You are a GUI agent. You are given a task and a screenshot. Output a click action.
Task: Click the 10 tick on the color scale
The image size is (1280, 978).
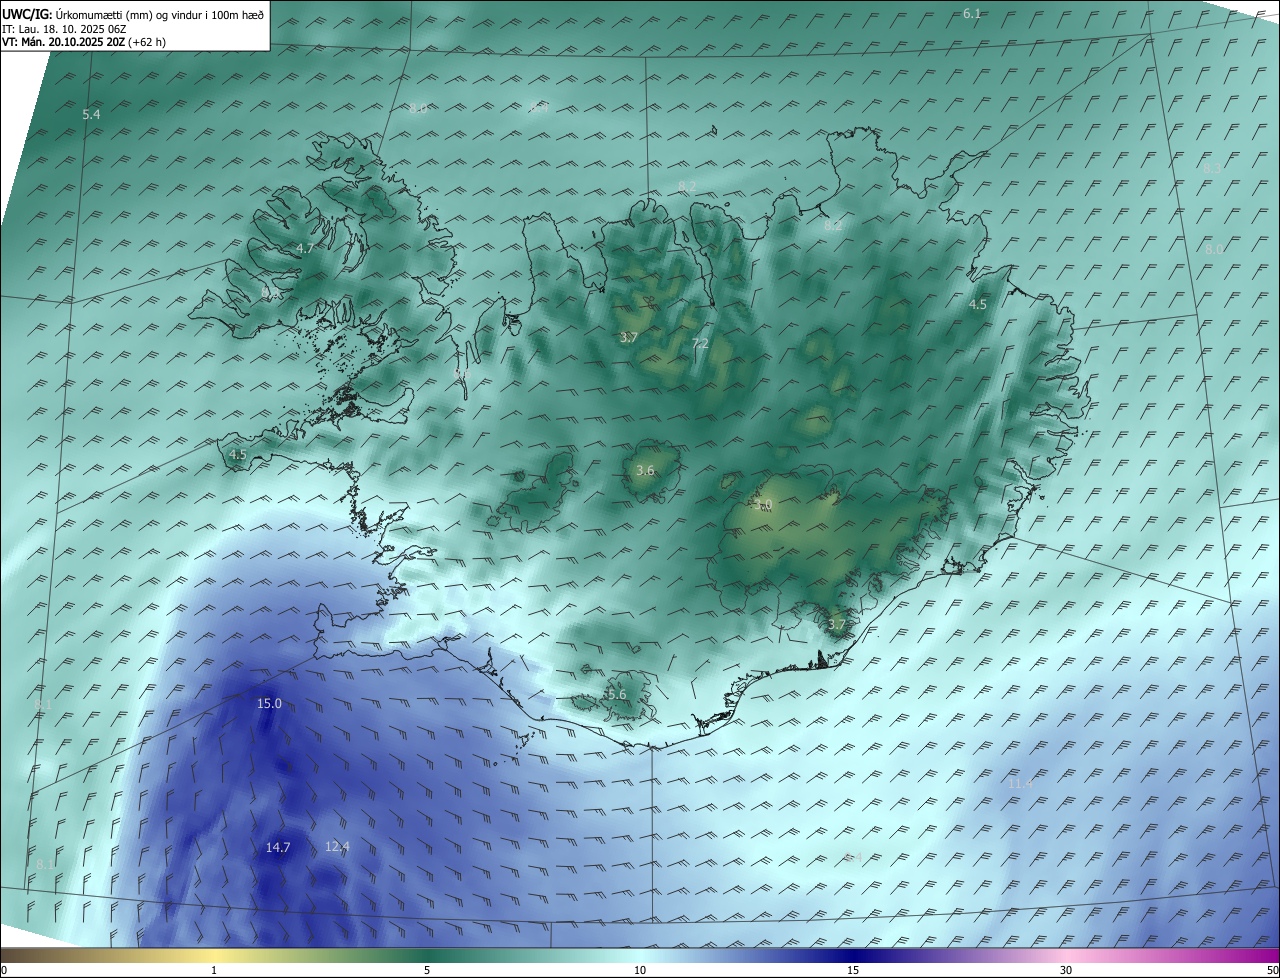(x=640, y=970)
